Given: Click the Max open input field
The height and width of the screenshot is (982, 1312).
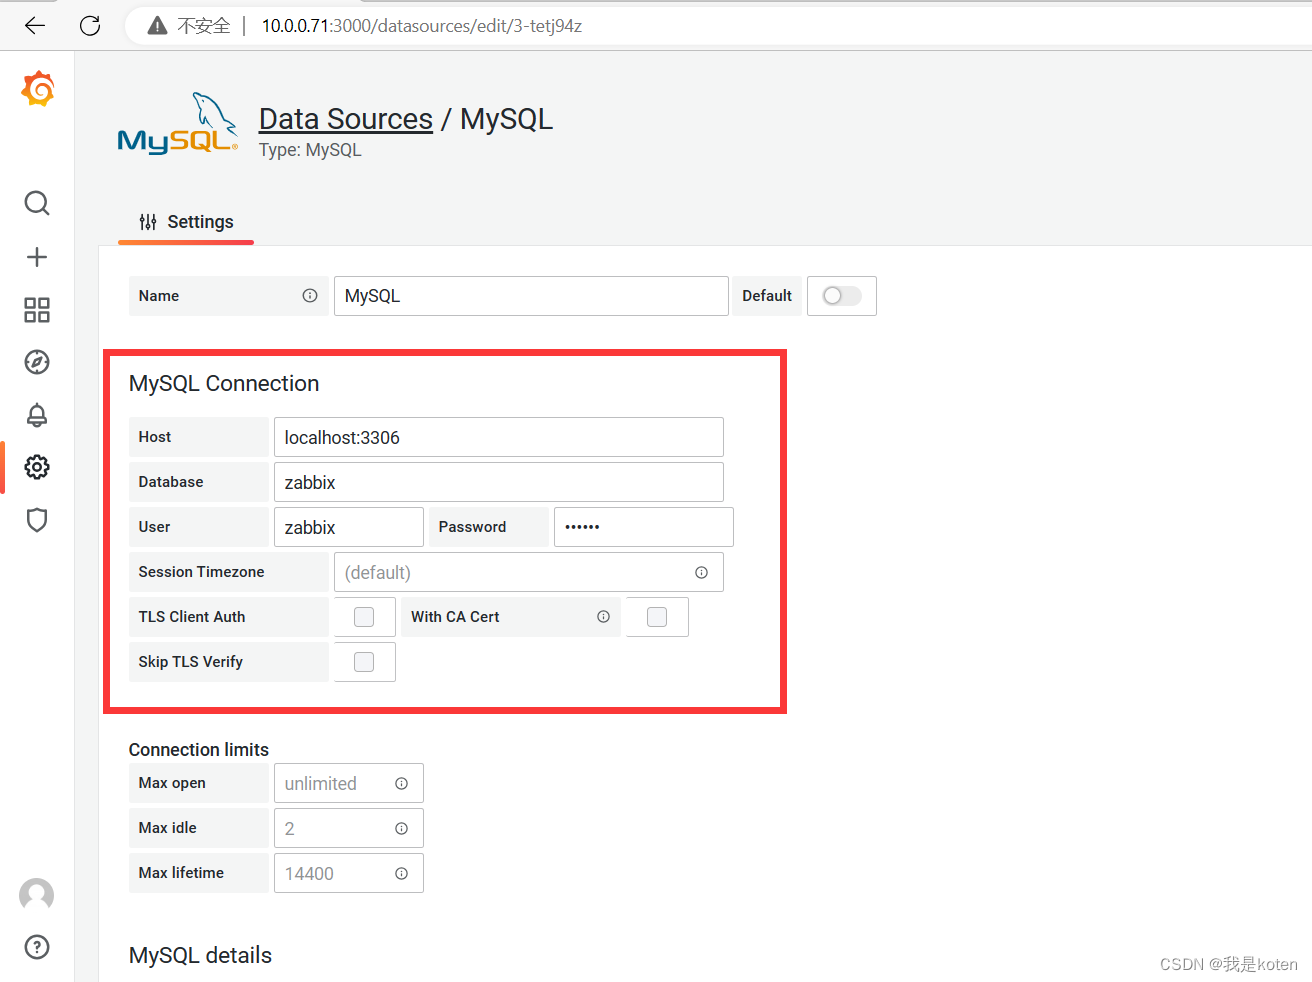Looking at the screenshot, I should [x=349, y=783].
